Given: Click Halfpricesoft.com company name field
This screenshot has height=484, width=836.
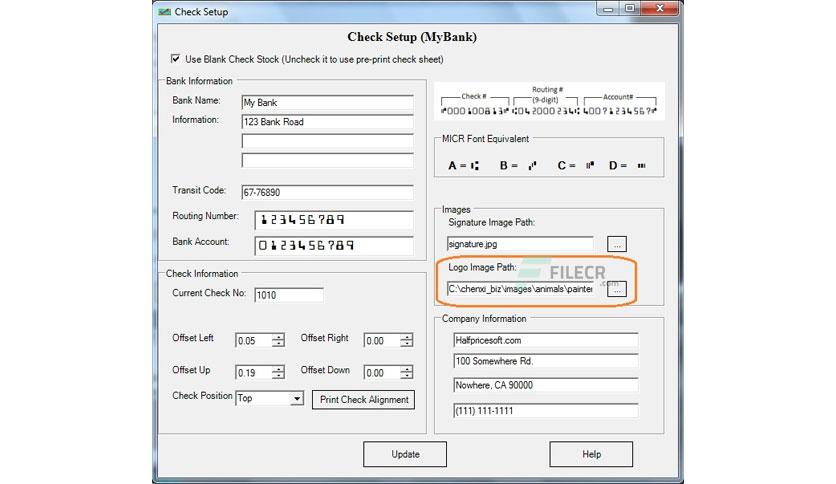Looking at the screenshot, I should pyautogui.click(x=545, y=340).
